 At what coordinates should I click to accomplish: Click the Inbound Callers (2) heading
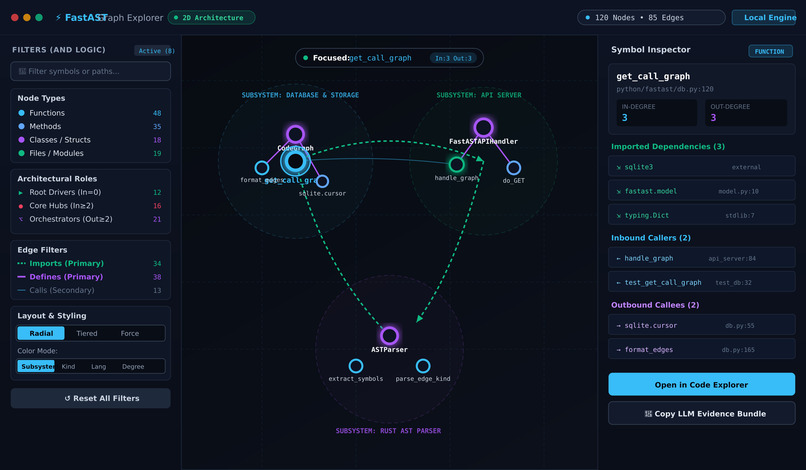[650, 238]
